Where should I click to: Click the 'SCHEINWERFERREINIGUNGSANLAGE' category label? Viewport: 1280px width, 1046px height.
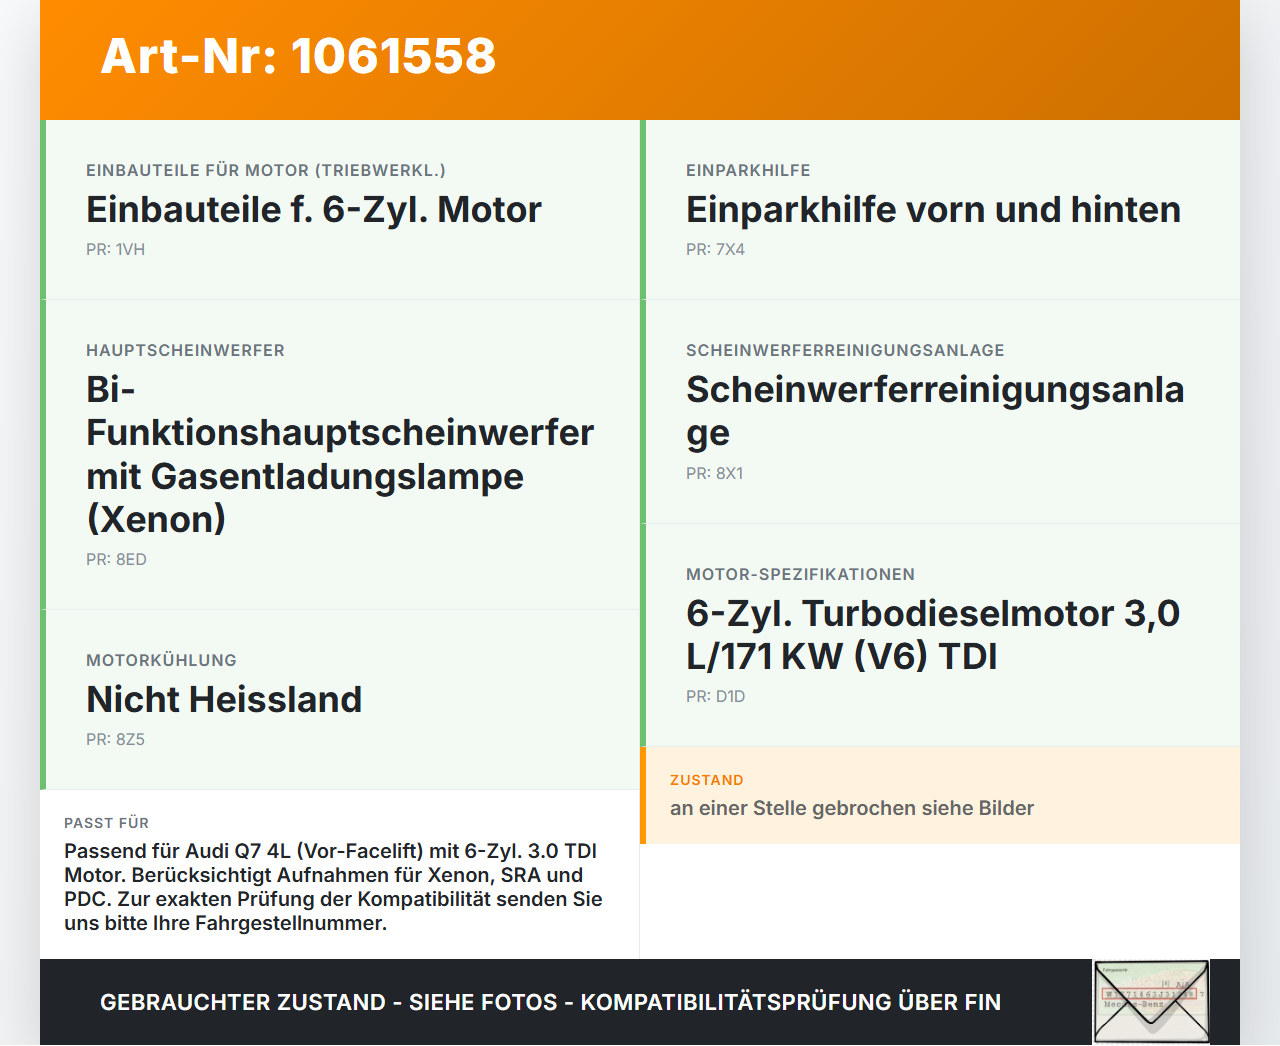(x=845, y=350)
